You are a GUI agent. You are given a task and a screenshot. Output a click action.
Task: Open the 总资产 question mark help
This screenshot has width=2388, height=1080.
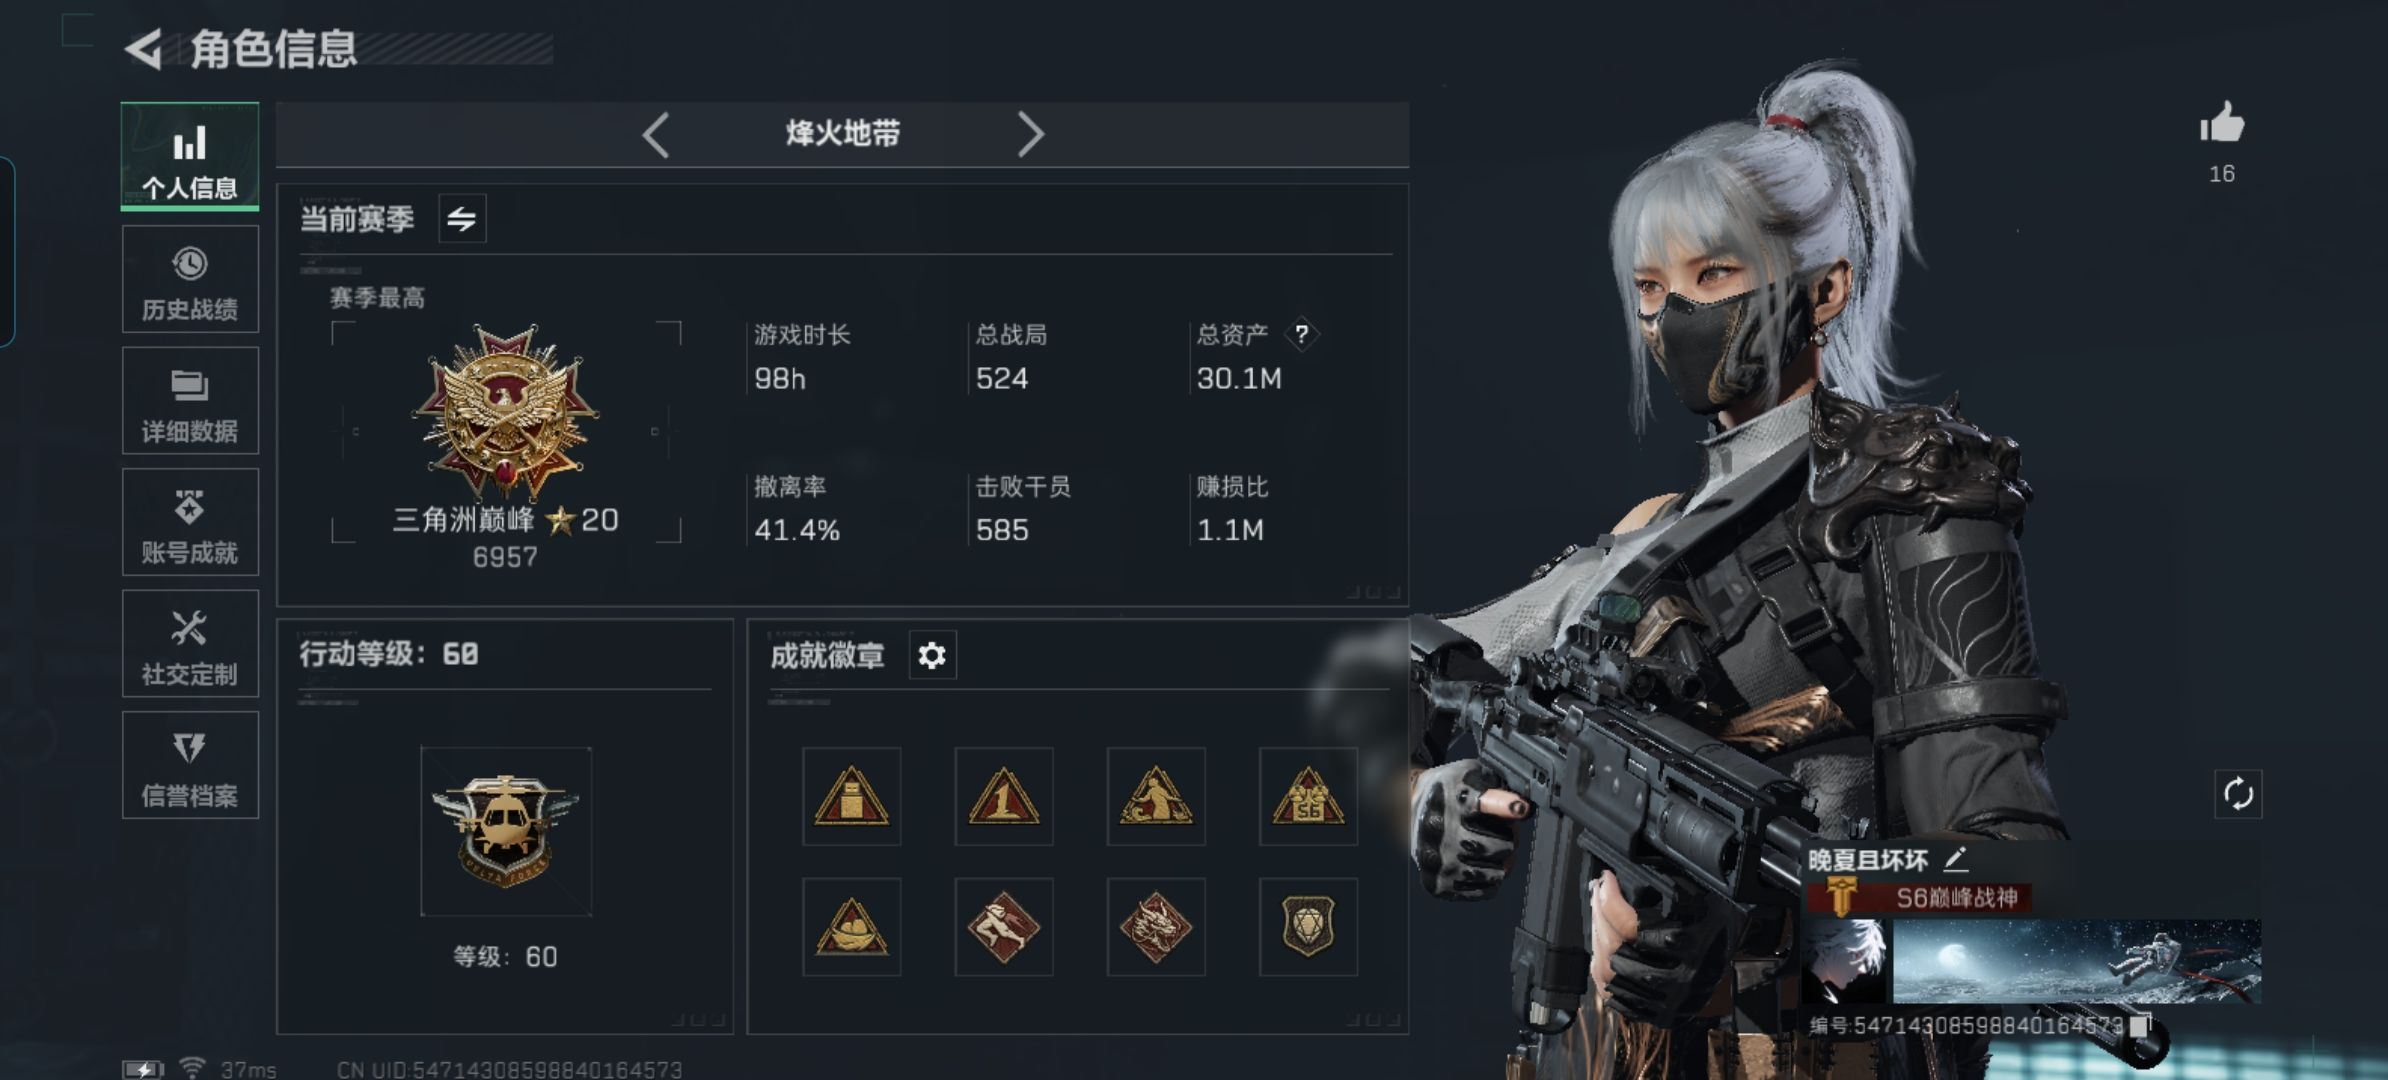[1301, 334]
